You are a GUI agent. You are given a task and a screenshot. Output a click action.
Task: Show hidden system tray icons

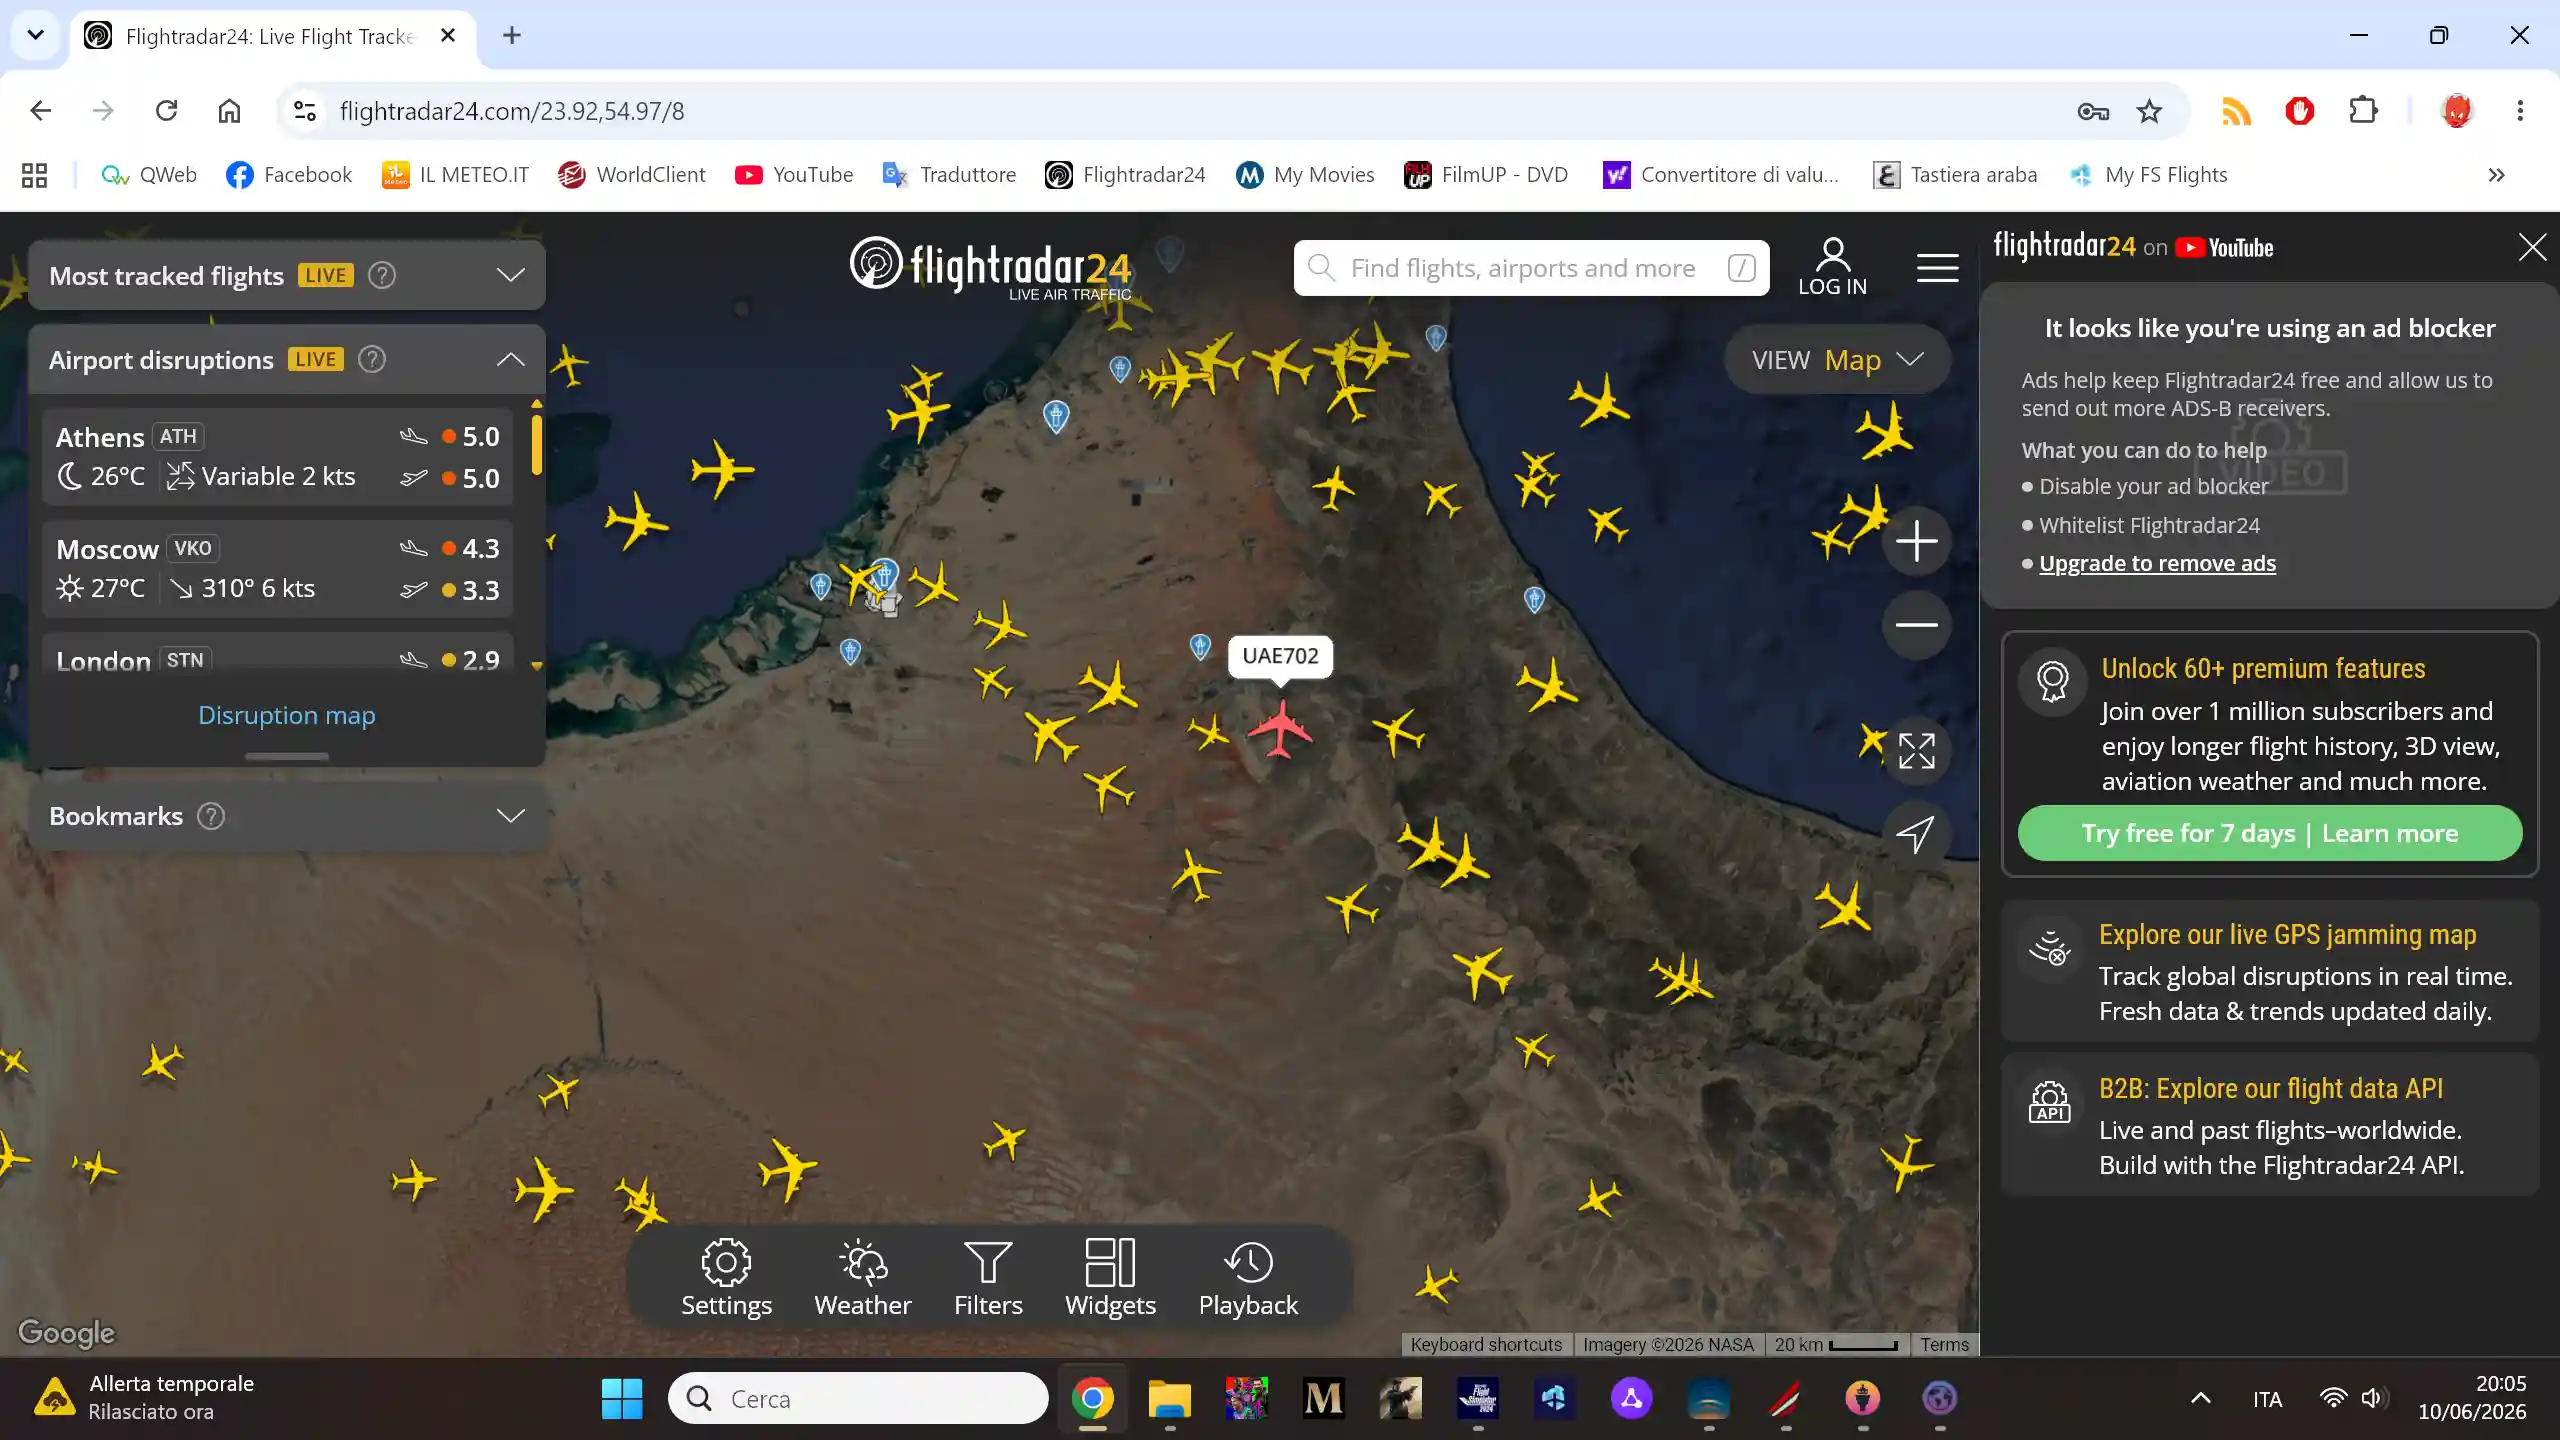point(2201,1398)
